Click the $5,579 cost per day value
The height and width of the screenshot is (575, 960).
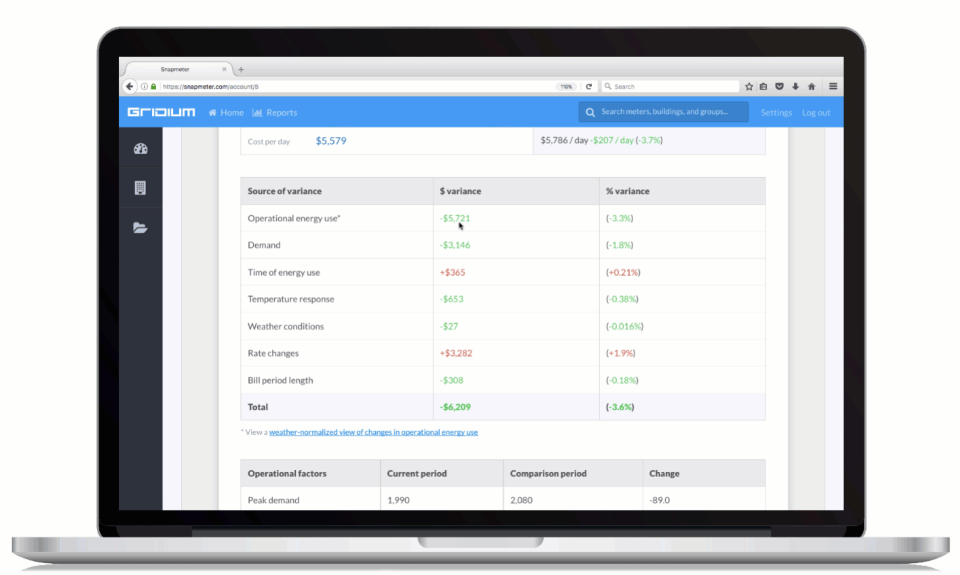(x=331, y=141)
